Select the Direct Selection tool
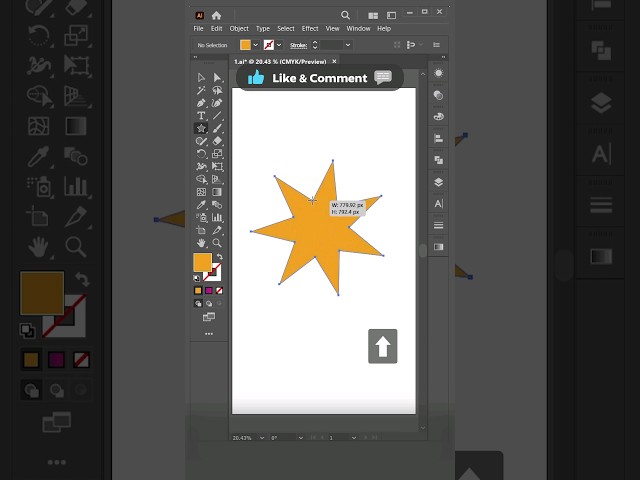The image size is (640, 480). pos(217,78)
